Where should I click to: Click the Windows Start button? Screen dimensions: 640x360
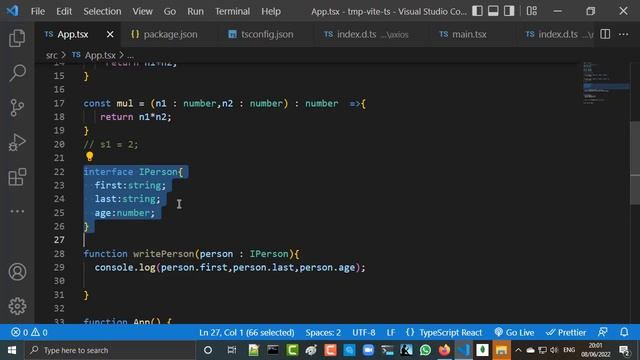pyautogui.click(x=12, y=350)
